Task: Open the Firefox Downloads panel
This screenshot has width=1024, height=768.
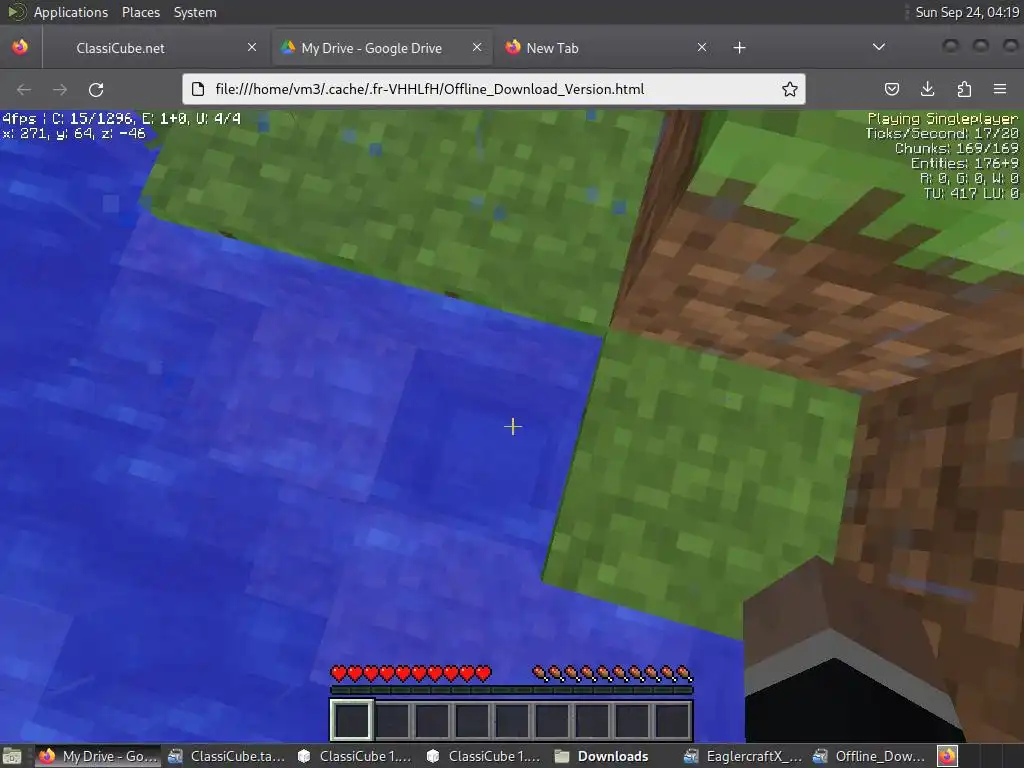Action: (x=927, y=89)
